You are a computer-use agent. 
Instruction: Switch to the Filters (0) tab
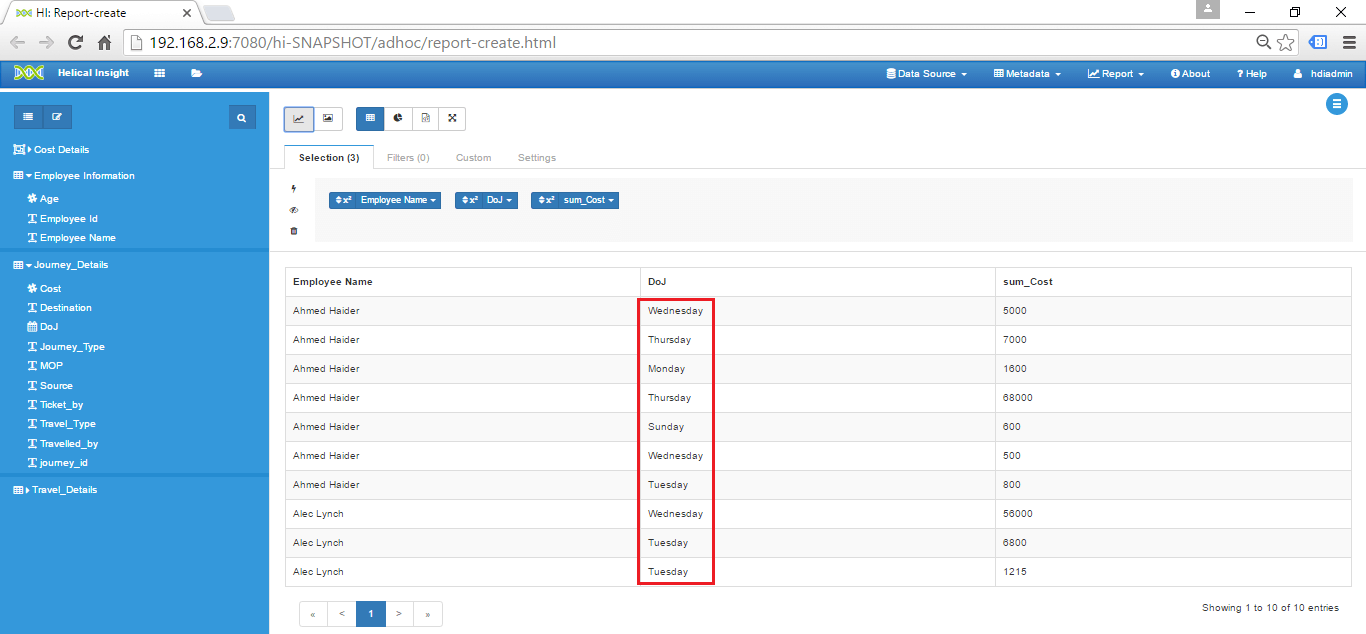408,158
